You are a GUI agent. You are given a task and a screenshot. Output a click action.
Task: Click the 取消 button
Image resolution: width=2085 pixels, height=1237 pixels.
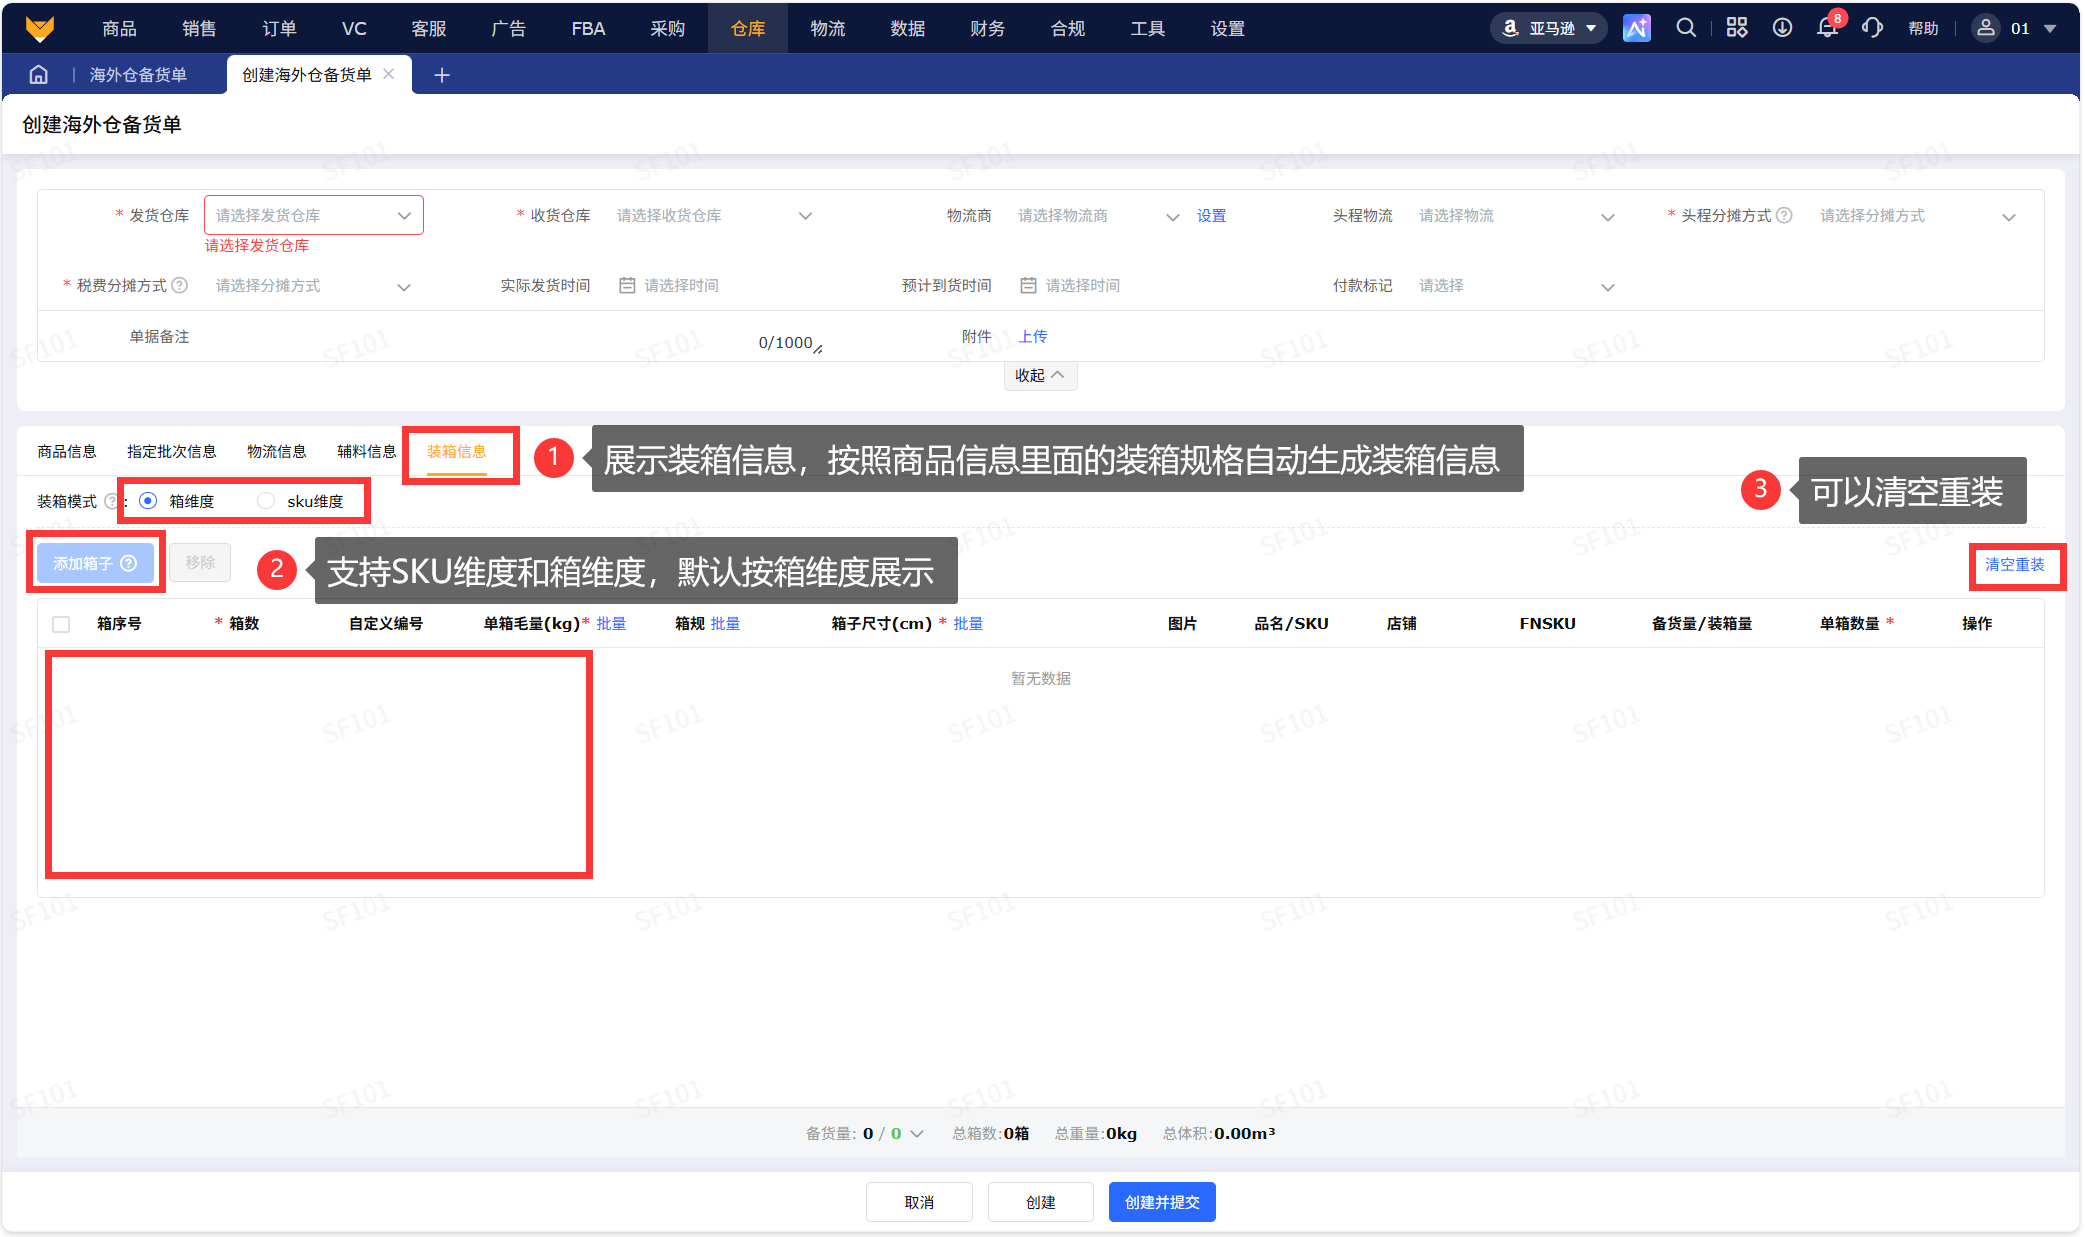(919, 1202)
